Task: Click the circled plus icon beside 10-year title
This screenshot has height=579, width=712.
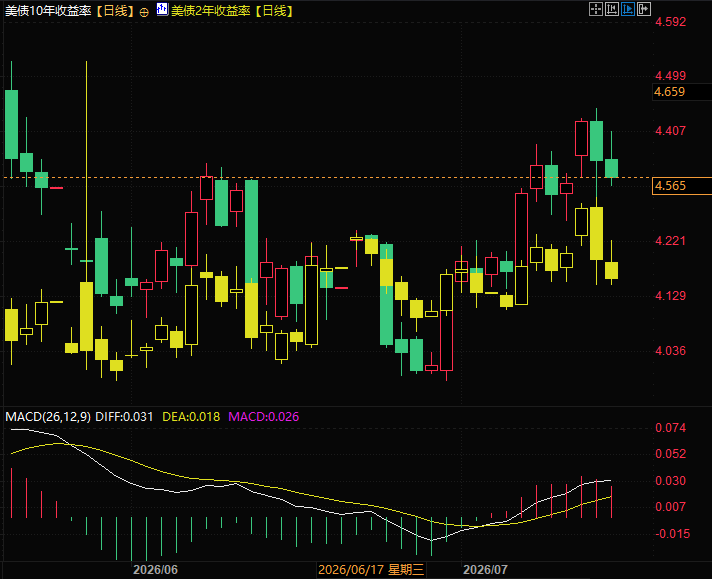Action: pos(144,12)
